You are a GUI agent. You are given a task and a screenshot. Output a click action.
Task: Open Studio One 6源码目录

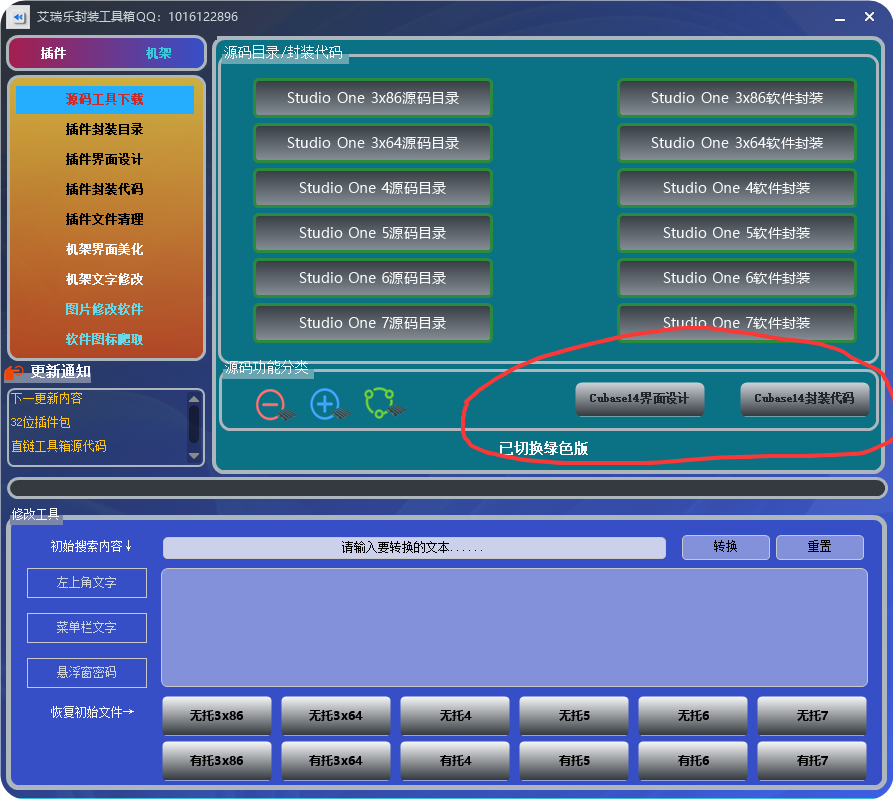[373, 278]
